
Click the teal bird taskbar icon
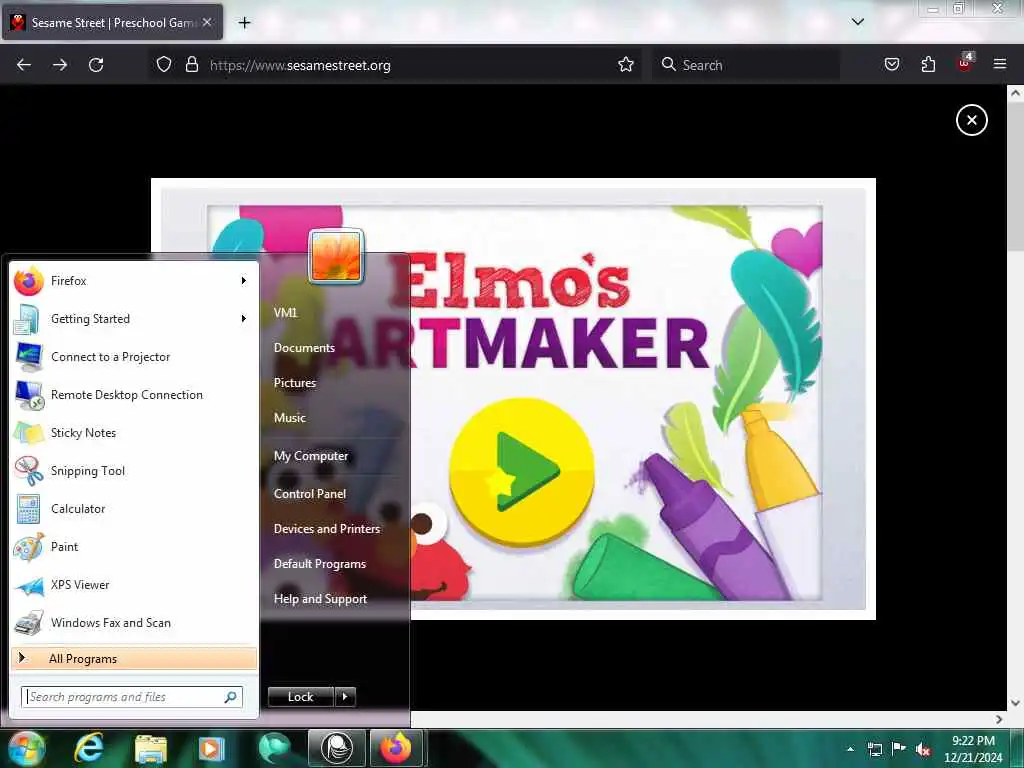[274, 748]
